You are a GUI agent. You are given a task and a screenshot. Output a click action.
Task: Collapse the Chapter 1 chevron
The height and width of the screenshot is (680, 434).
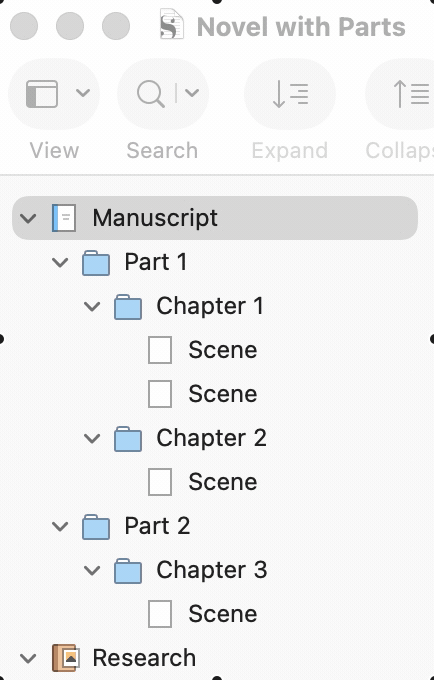point(92,307)
